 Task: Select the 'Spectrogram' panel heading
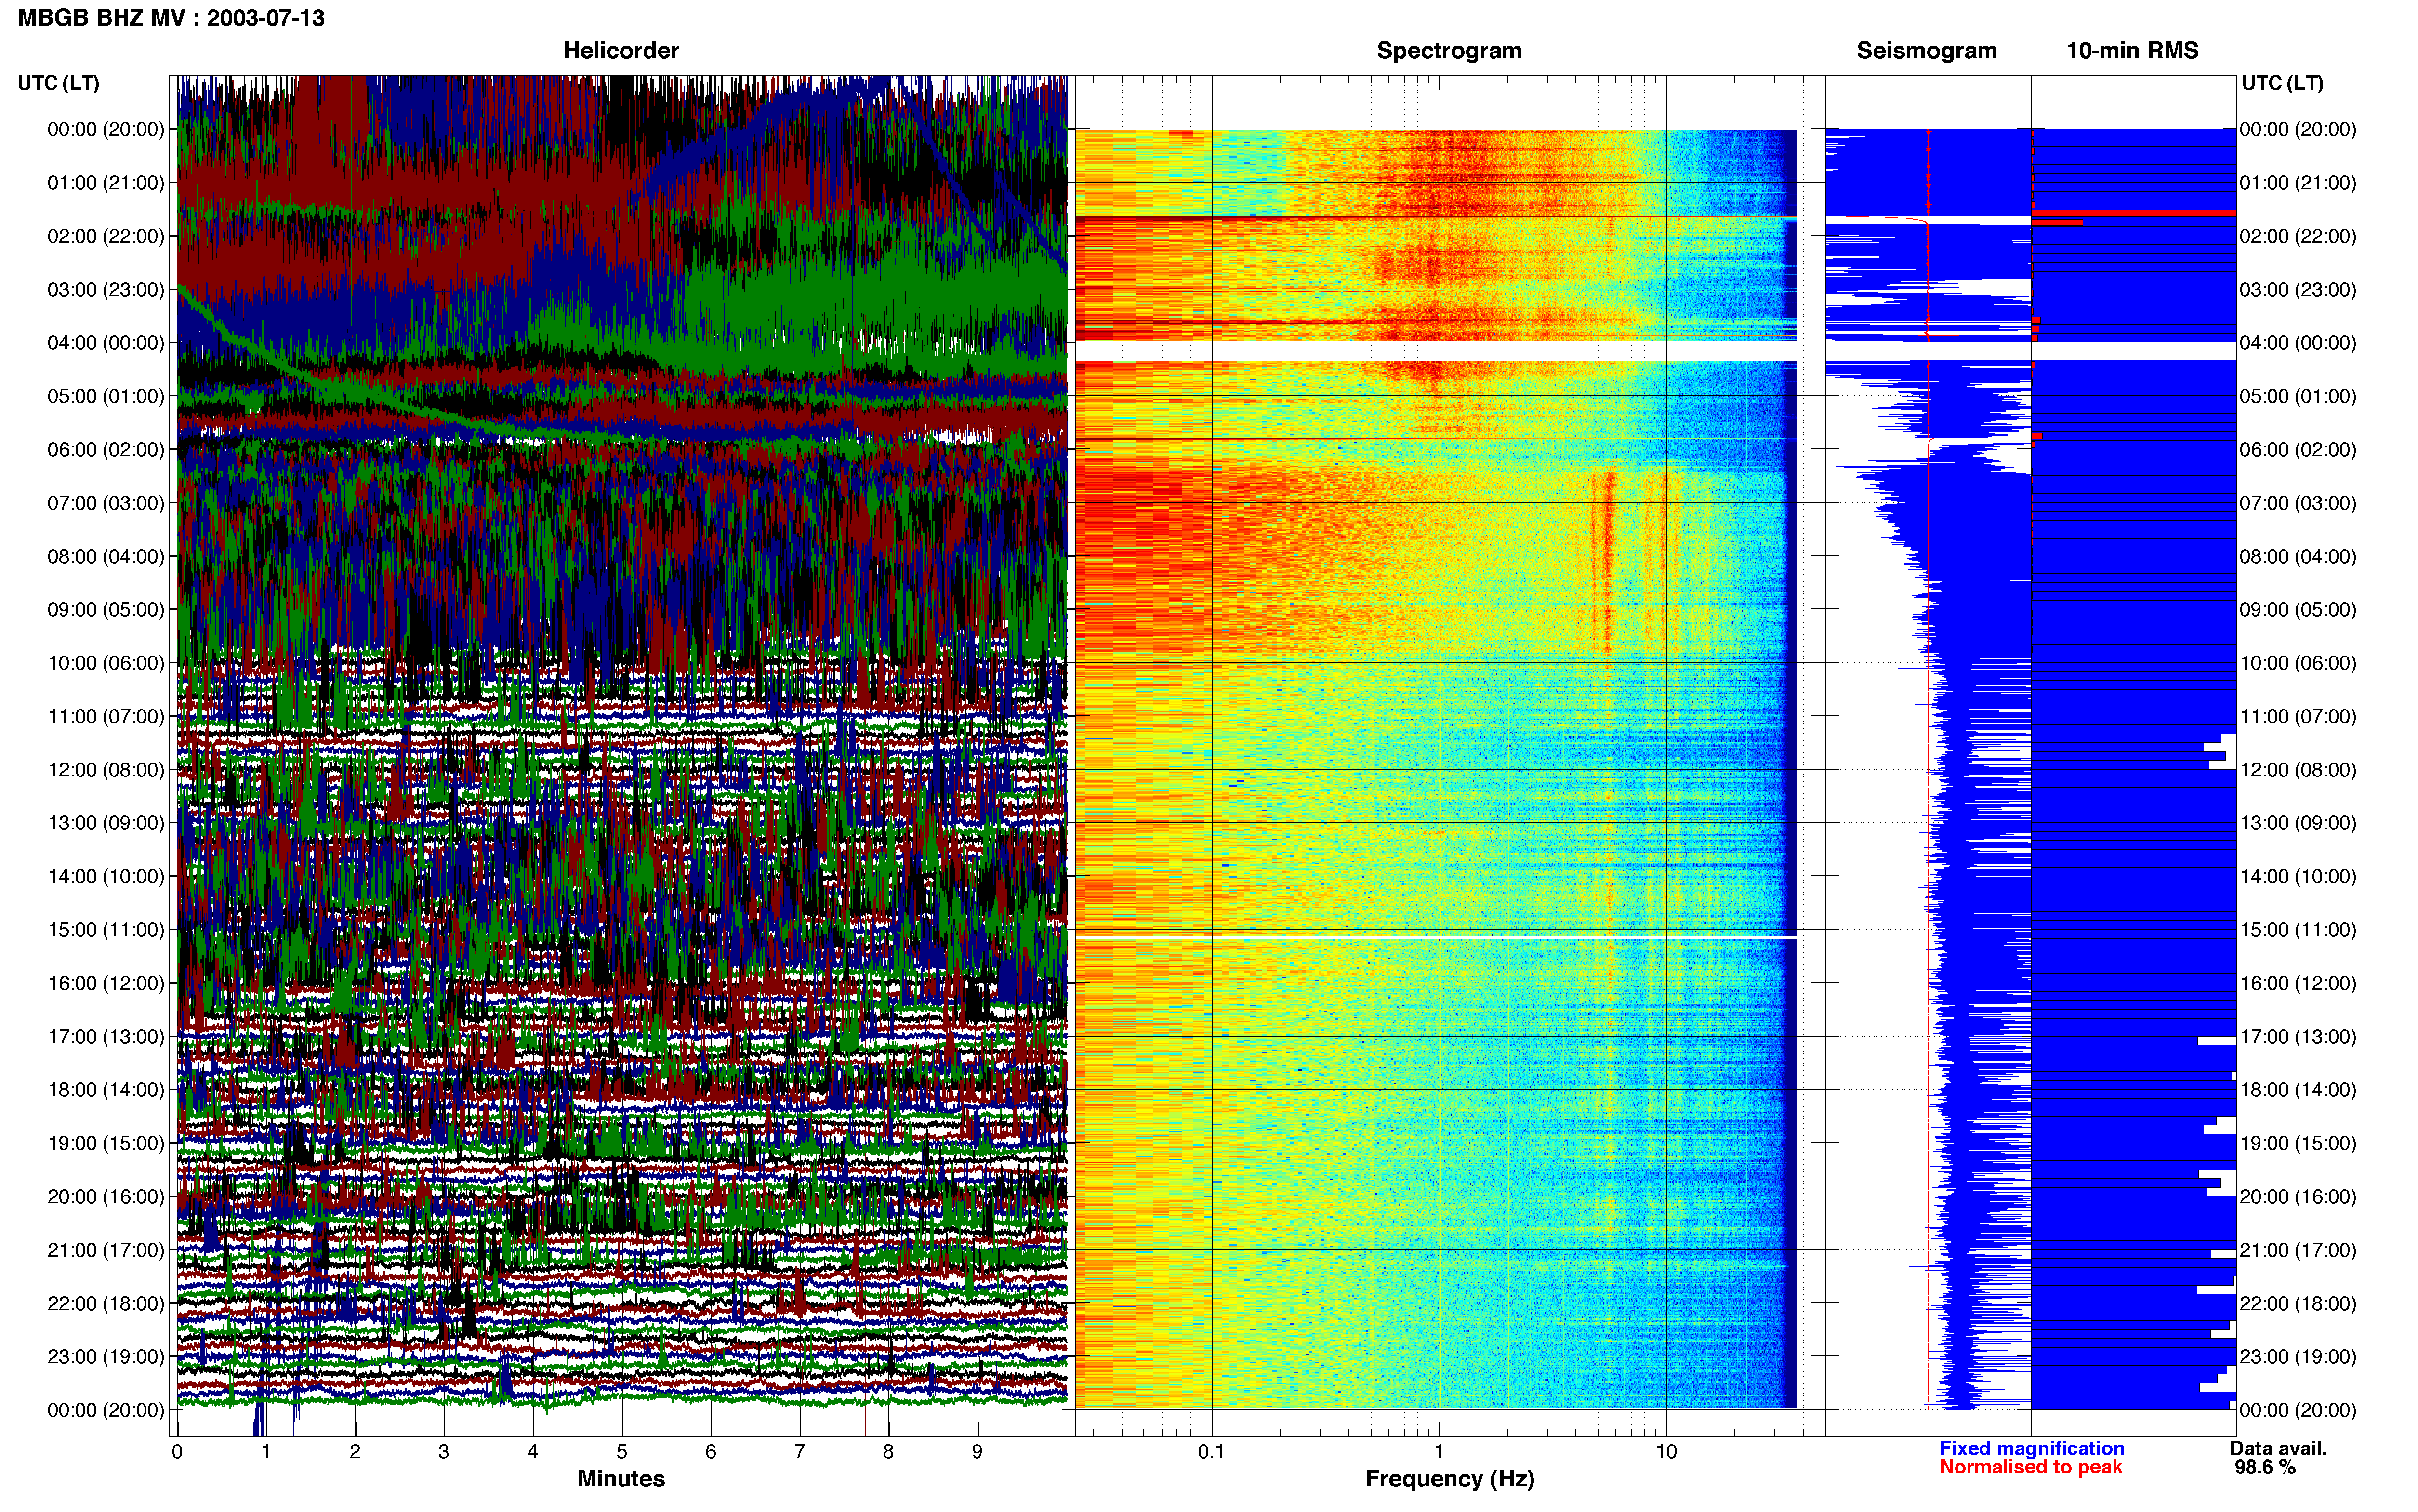(1449, 51)
